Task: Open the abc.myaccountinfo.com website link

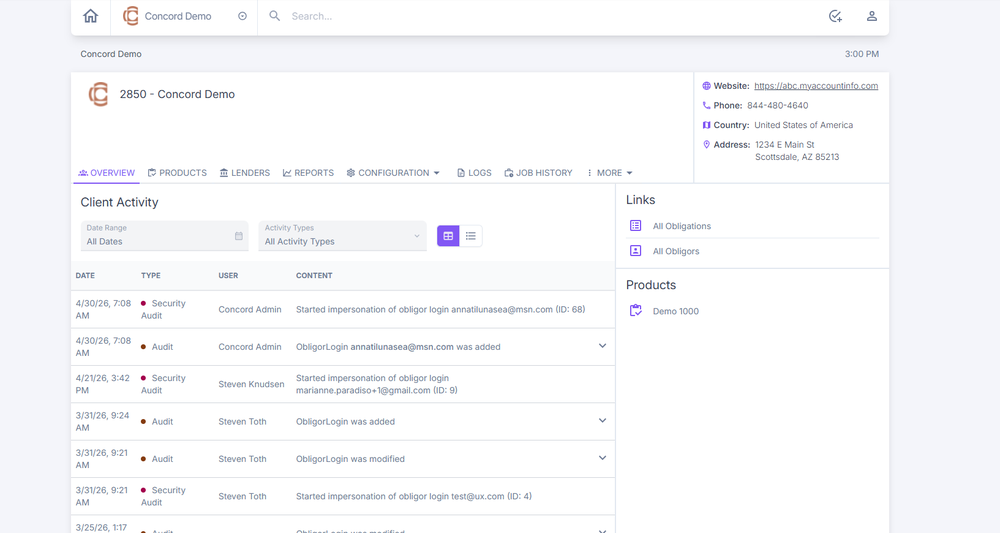Action: click(816, 86)
